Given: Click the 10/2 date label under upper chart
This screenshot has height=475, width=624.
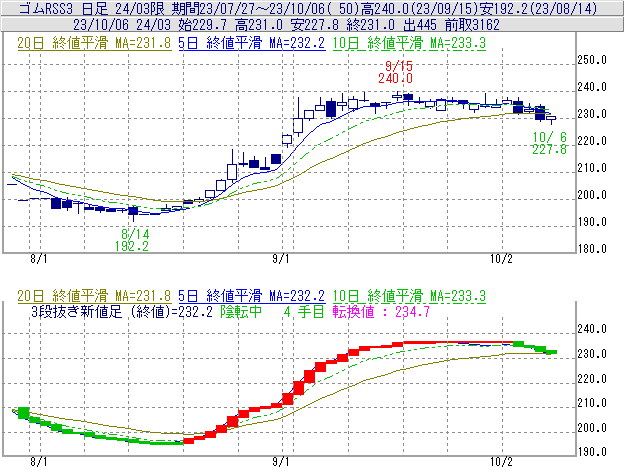Looking at the screenshot, I should [501, 259].
